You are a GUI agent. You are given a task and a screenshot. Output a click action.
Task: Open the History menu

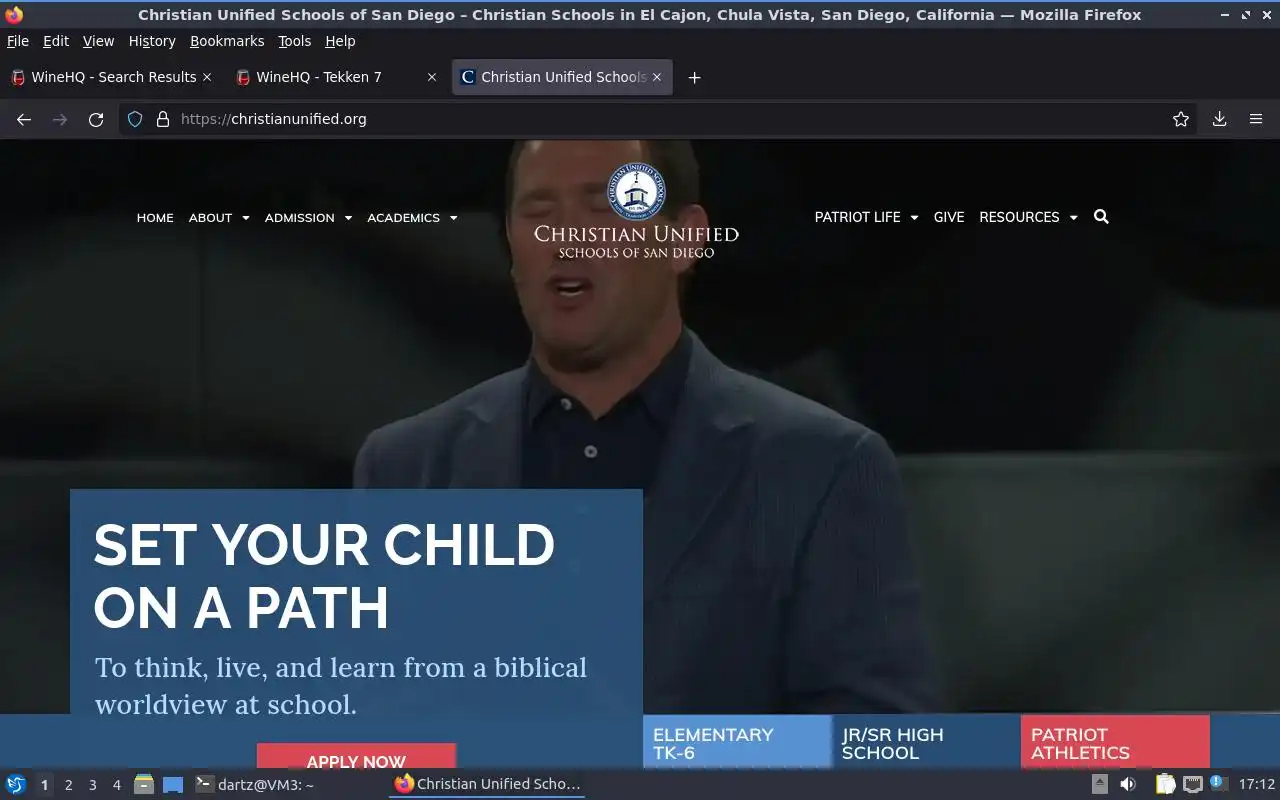point(152,41)
